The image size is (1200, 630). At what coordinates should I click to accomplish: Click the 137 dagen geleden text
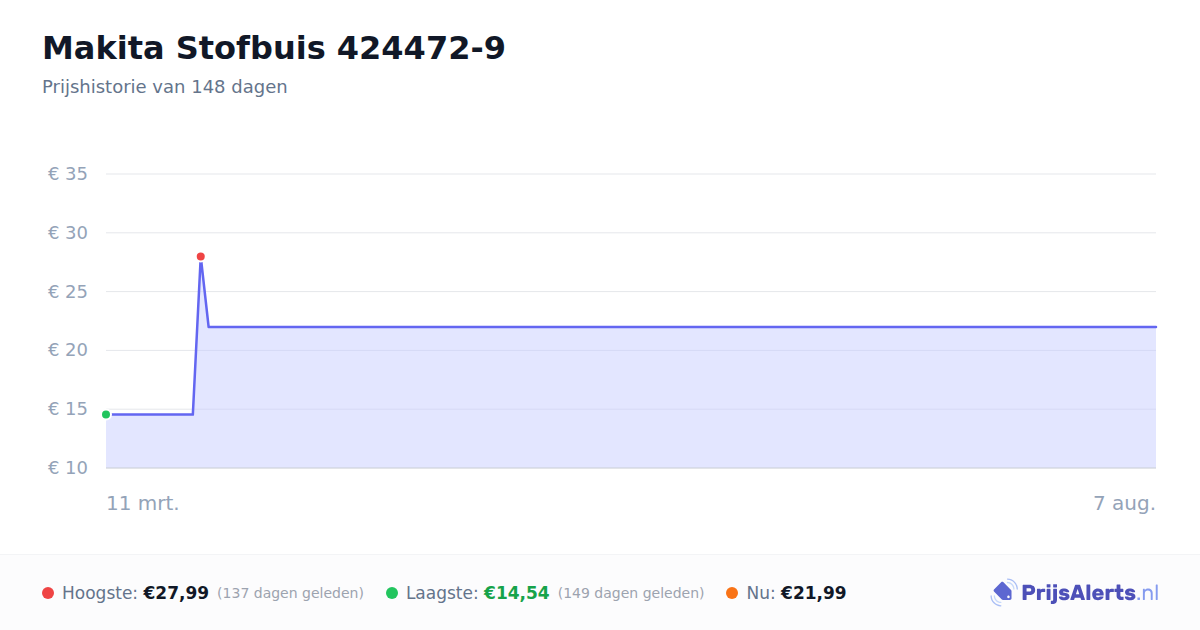(x=290, y=593)
